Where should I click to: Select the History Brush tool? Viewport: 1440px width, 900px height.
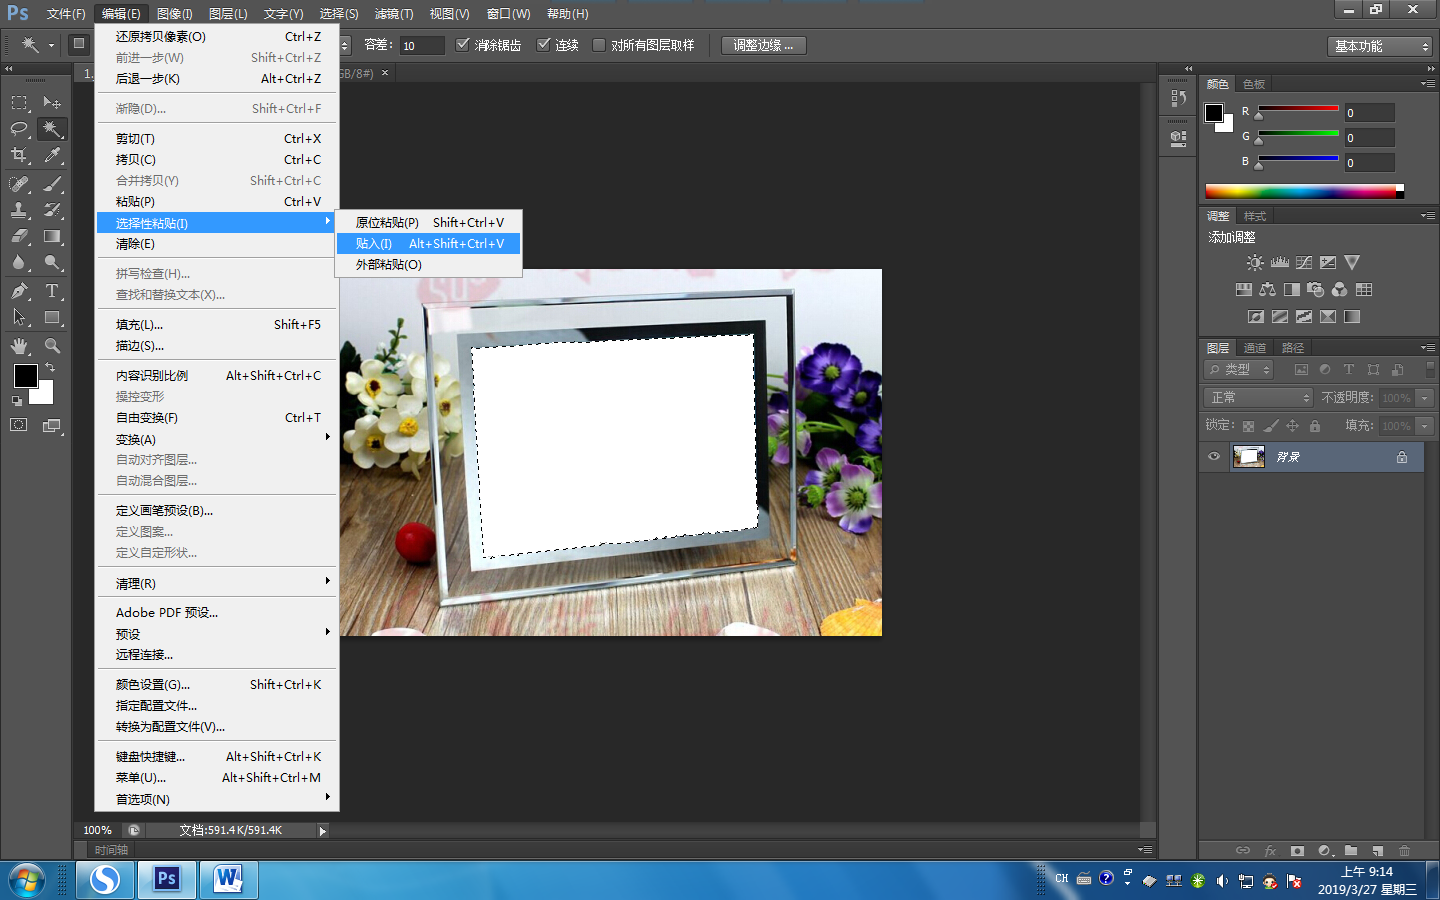point(52,210)
